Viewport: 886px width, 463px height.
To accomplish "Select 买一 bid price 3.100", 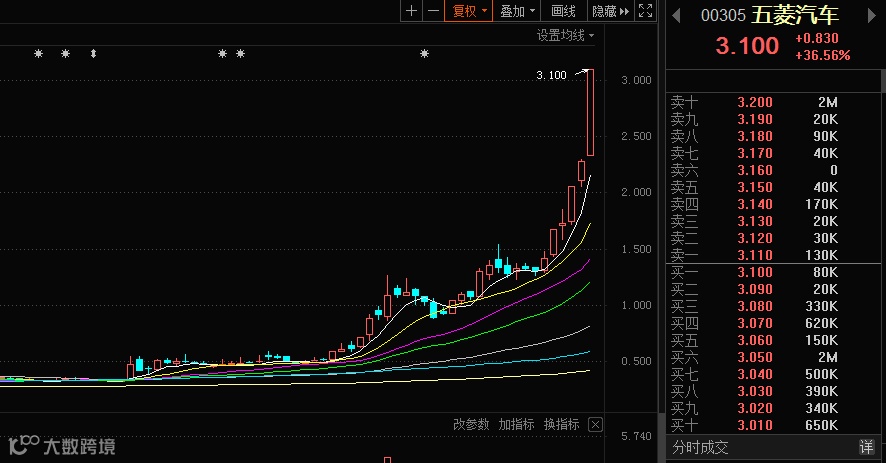I will 755,272.
